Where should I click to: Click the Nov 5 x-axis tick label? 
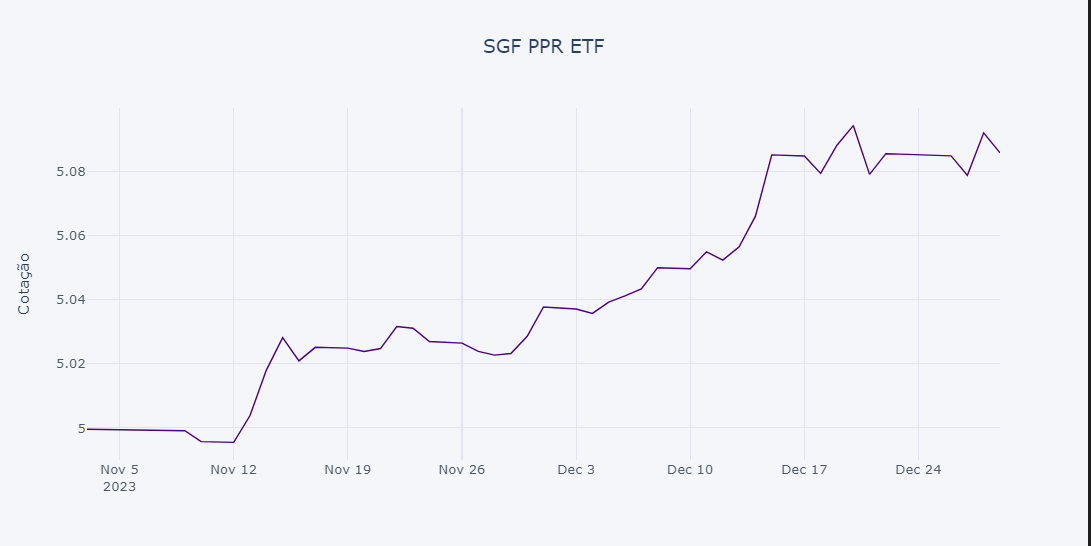[x=119, y=469]
